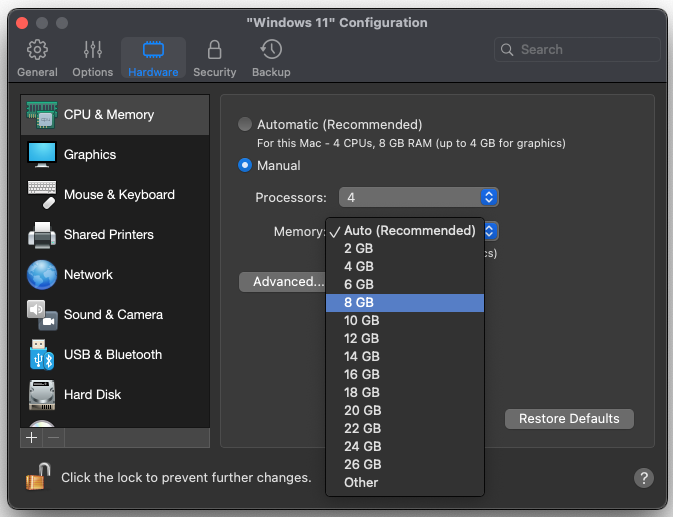Choose 24 GB memory
Screen dimensions: 673x517
pos(405,447)
